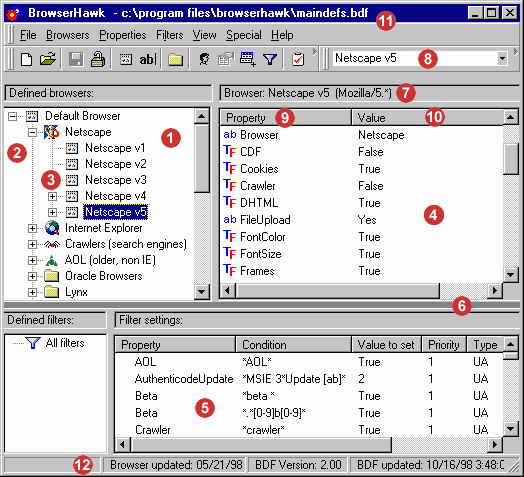Click down arrow of browser tree scrollbar
The width and height of the screenshot is (524, 477).
click(202, 291)
